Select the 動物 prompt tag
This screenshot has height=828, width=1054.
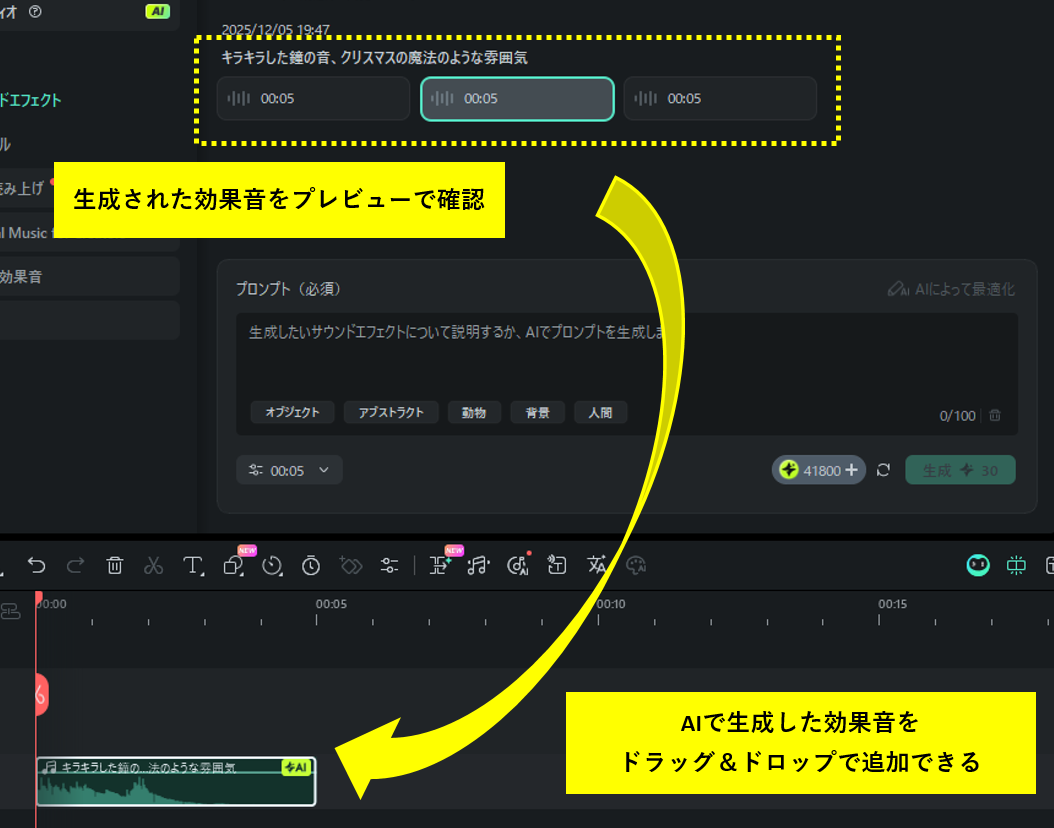[474, 412]
